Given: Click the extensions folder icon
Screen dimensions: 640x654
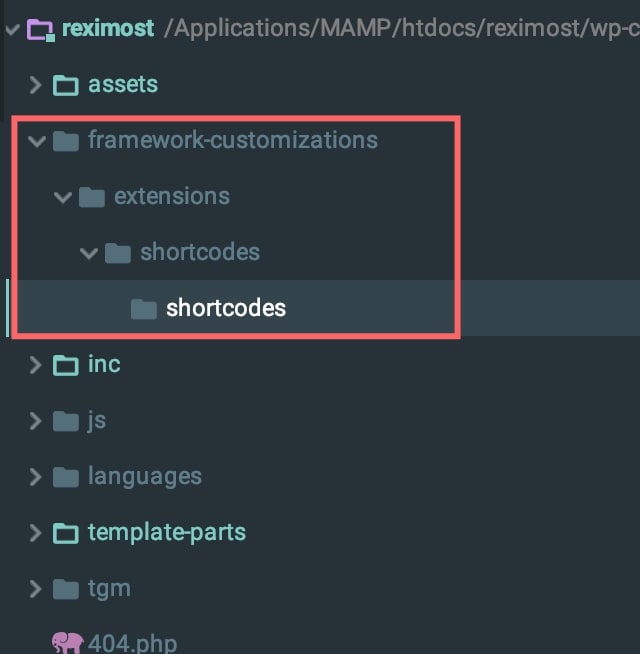Looking at the screenshot, I should click(91, 197).
